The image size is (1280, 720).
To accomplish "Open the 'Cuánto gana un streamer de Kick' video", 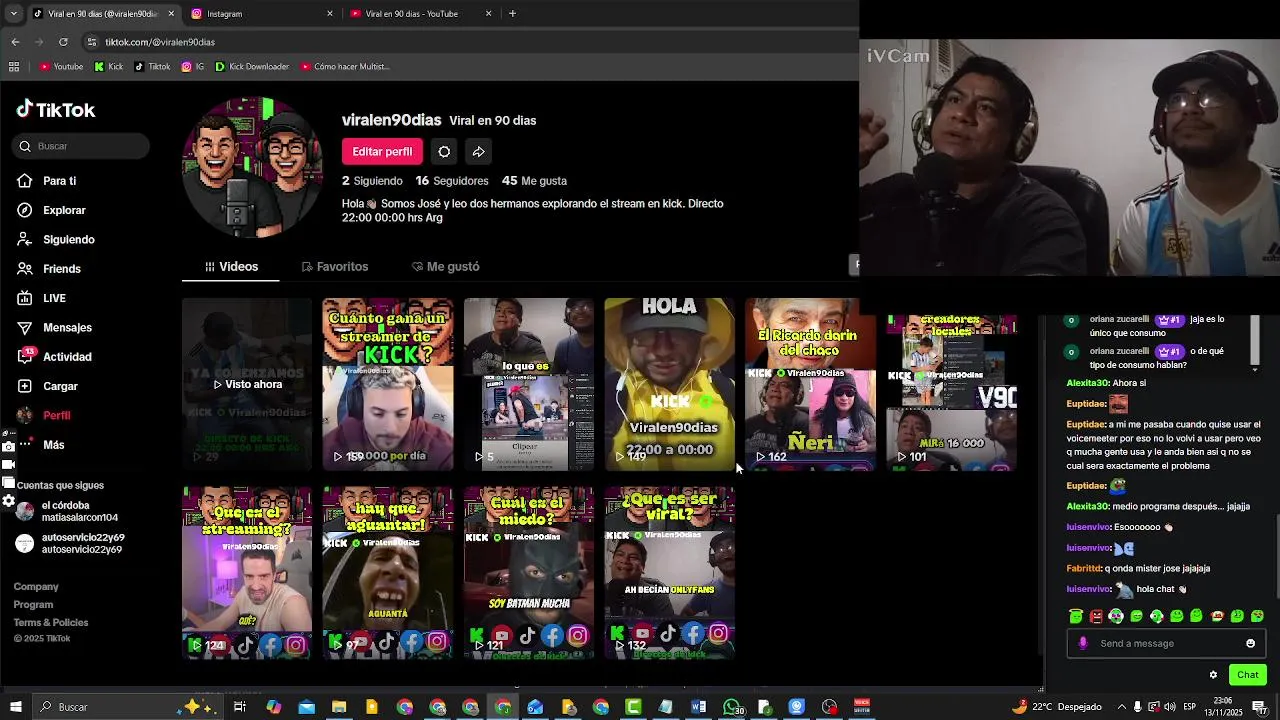I will click(x=388, y=384).
